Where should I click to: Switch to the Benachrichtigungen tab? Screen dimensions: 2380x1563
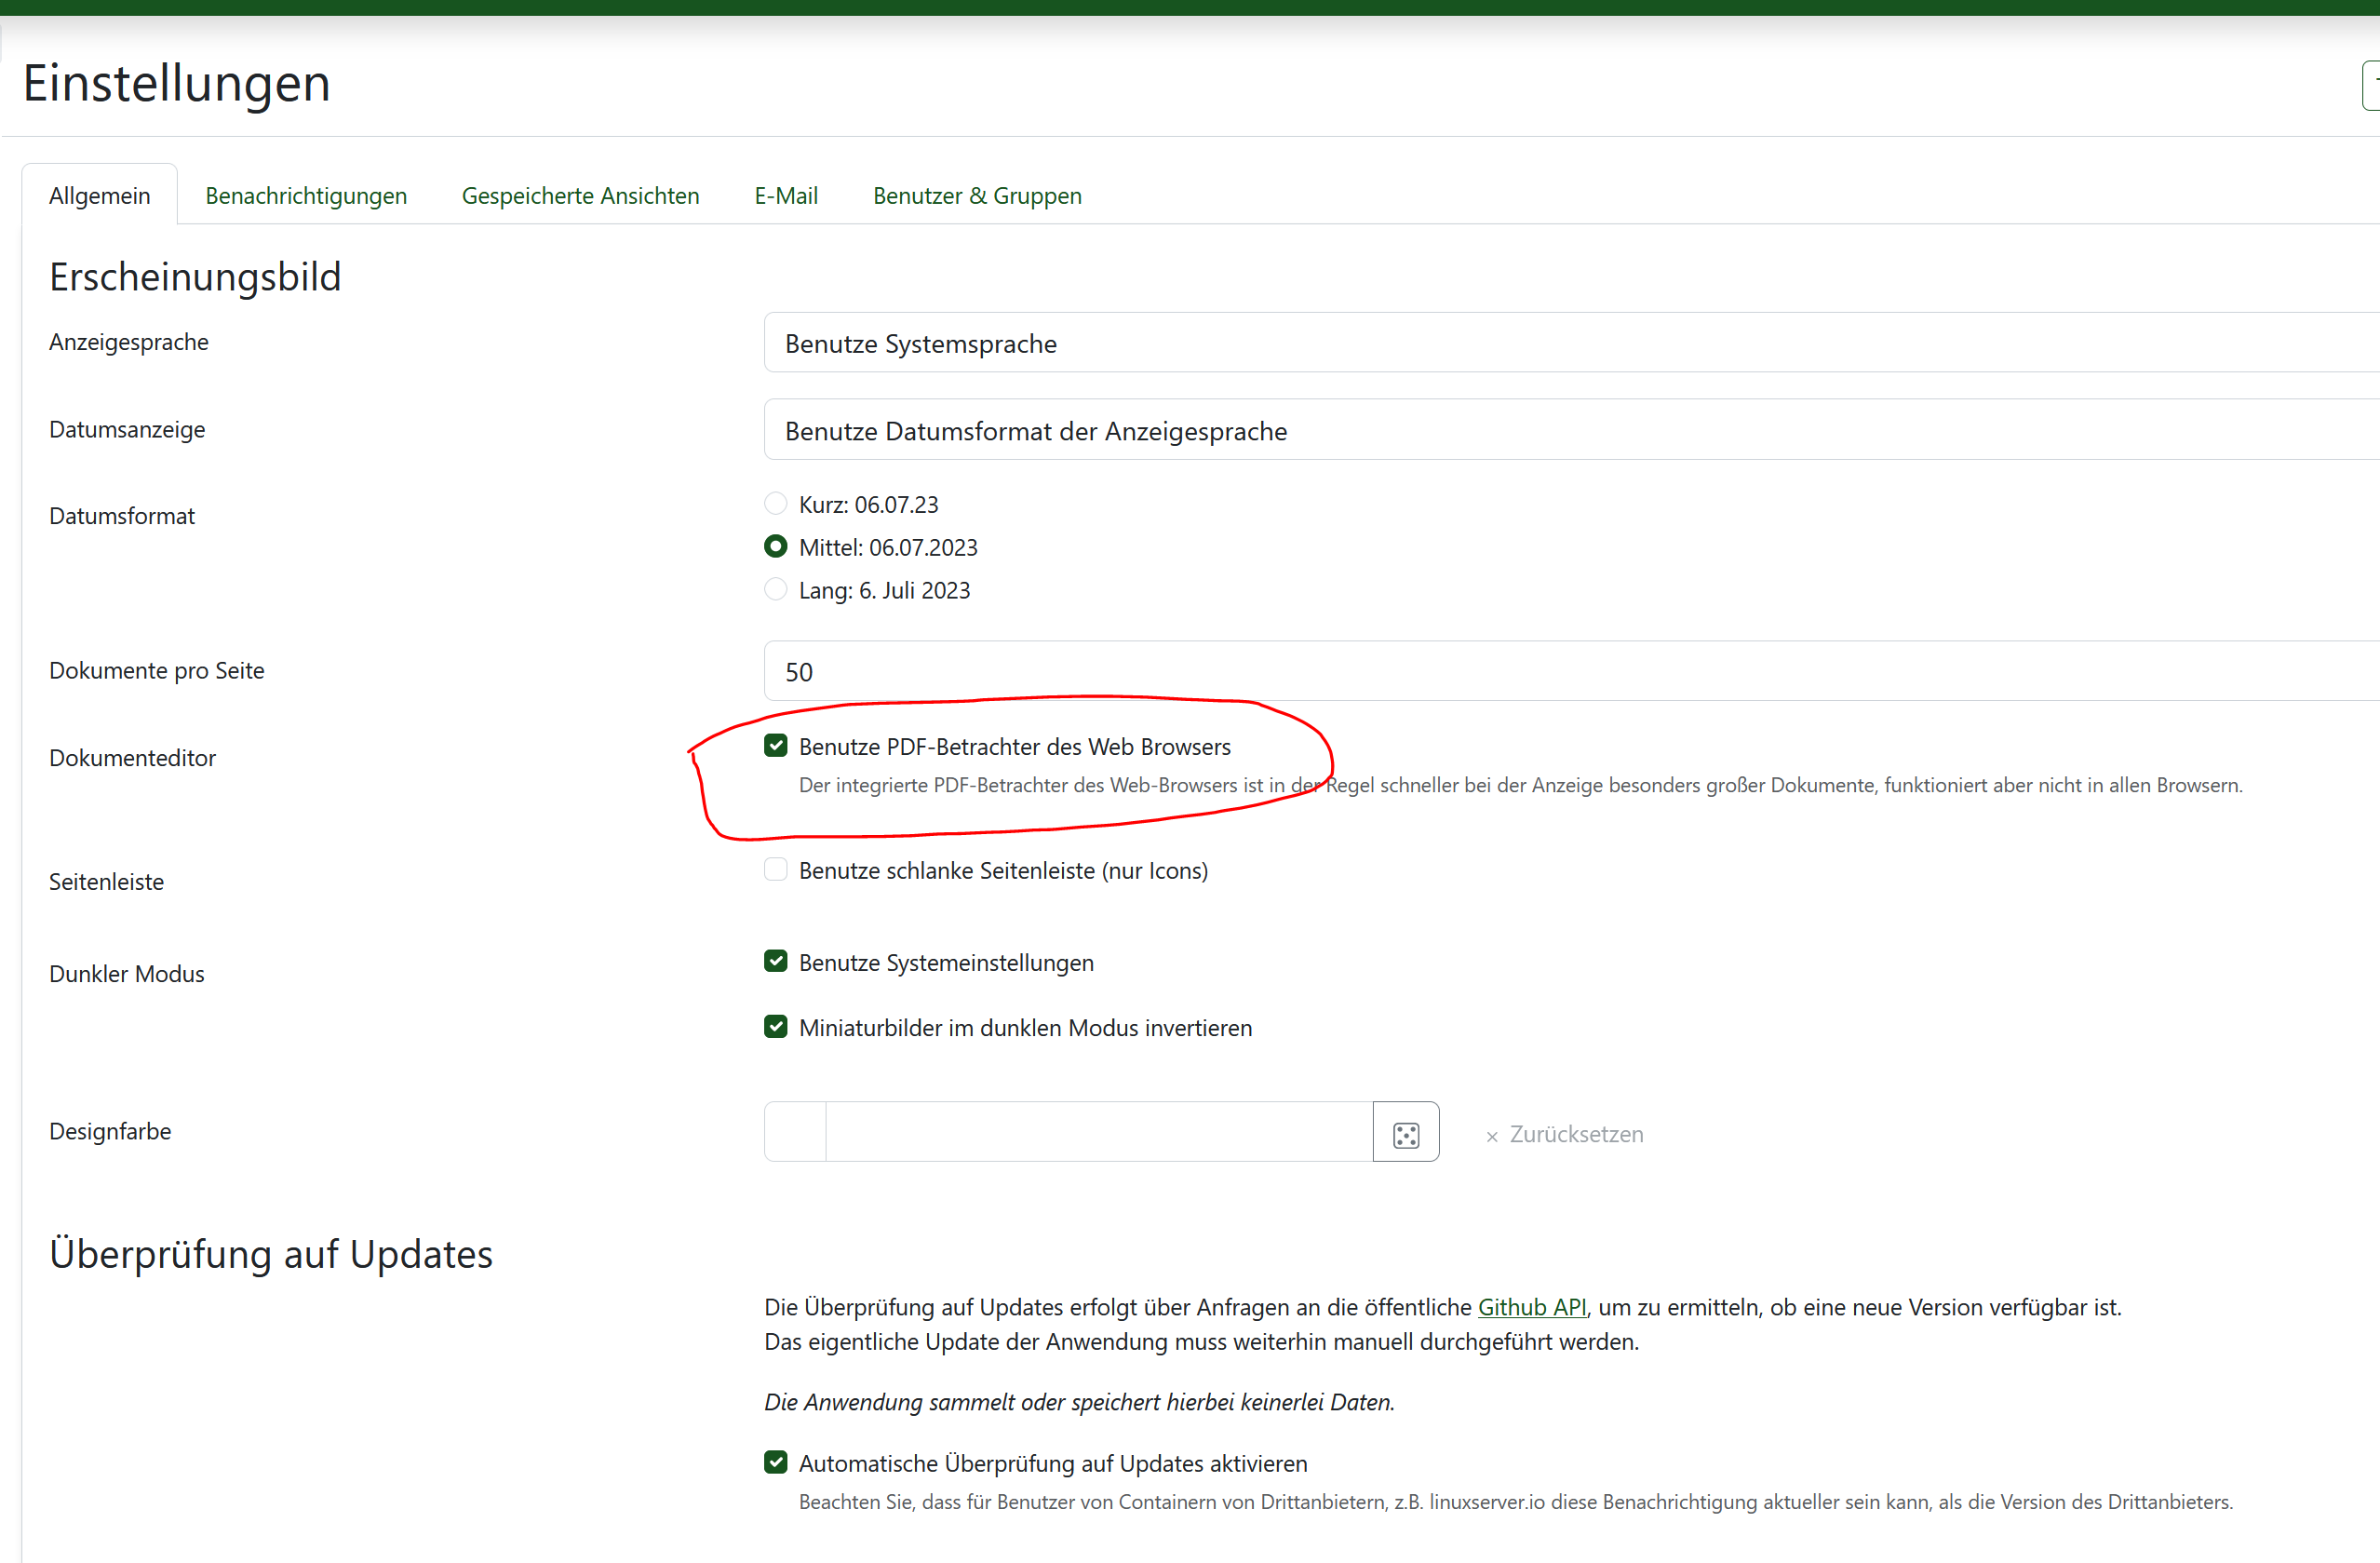(x=306, y=195)
